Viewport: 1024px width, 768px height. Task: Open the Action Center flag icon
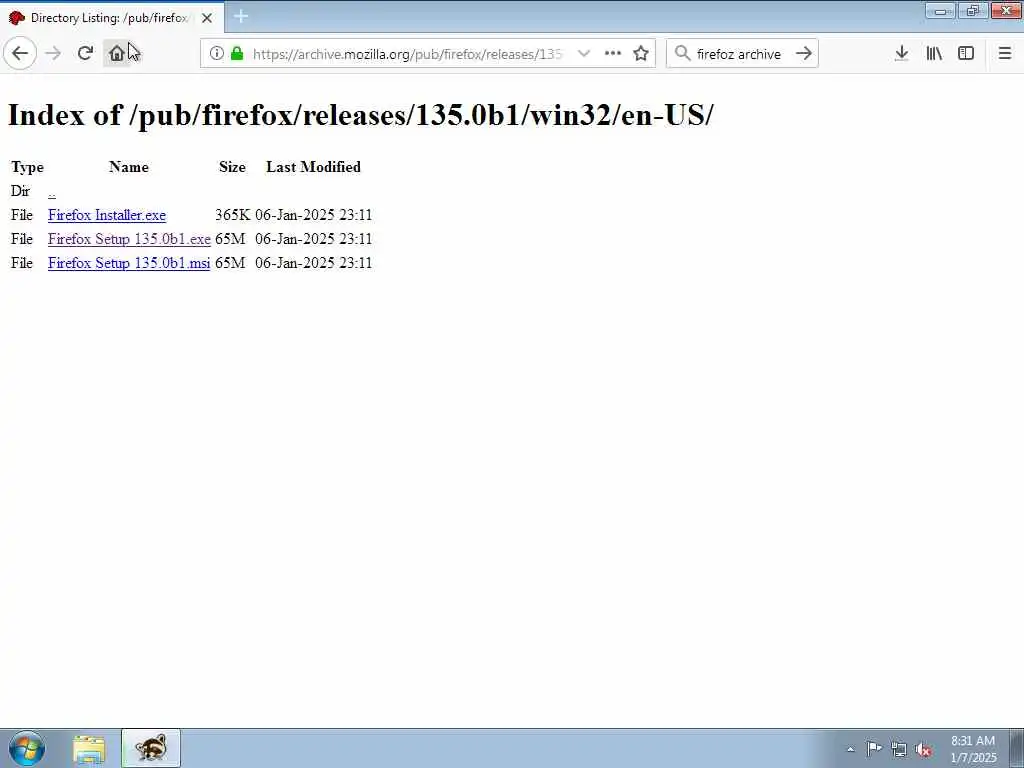pyautogui.click(x=874, y=748)
